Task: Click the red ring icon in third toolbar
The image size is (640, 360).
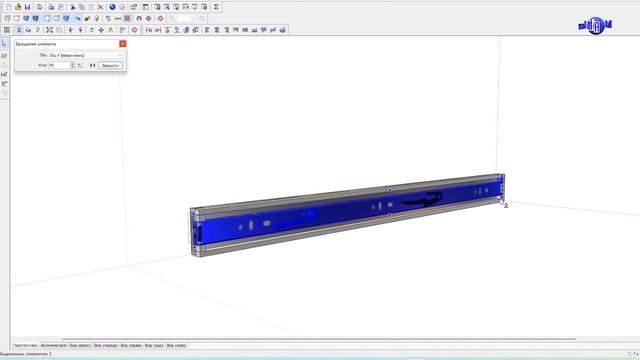Action: pyautogui.click(x=134, y=30)
